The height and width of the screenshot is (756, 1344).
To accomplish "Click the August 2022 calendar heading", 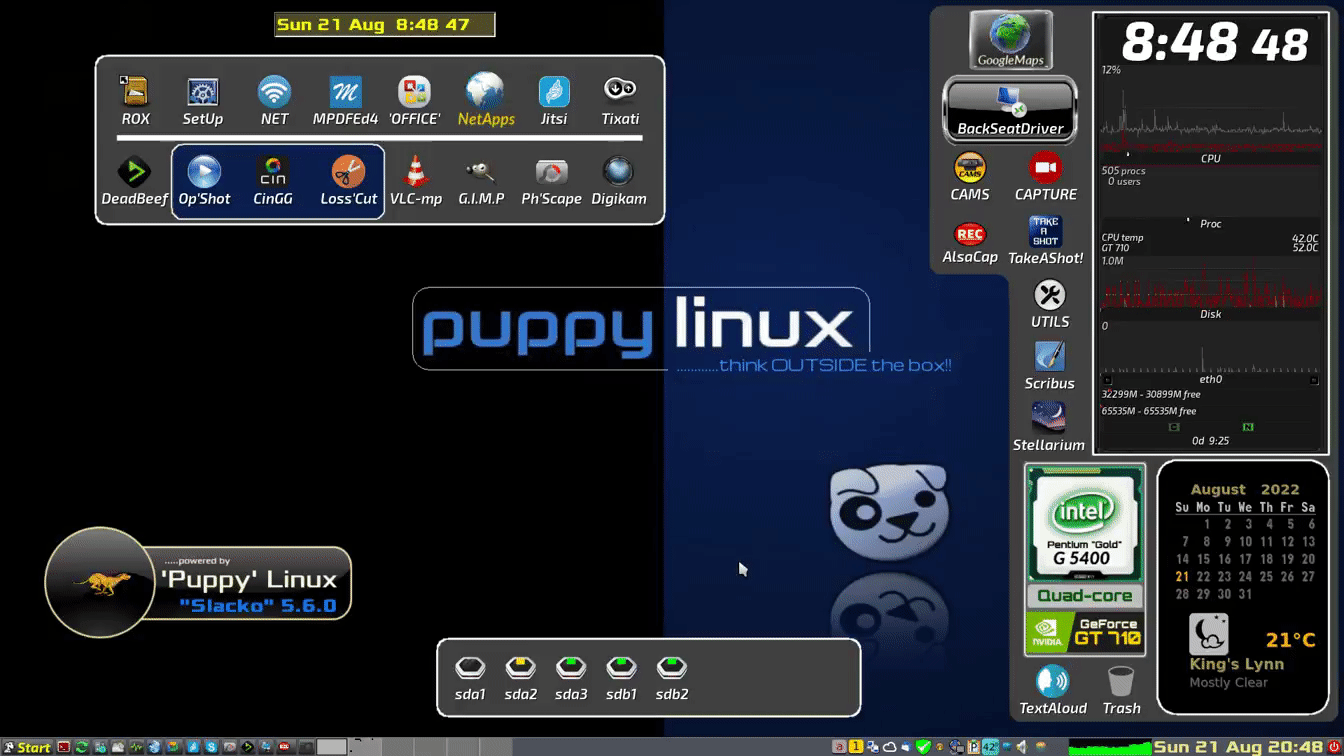I will click(x=1245, y=490).
